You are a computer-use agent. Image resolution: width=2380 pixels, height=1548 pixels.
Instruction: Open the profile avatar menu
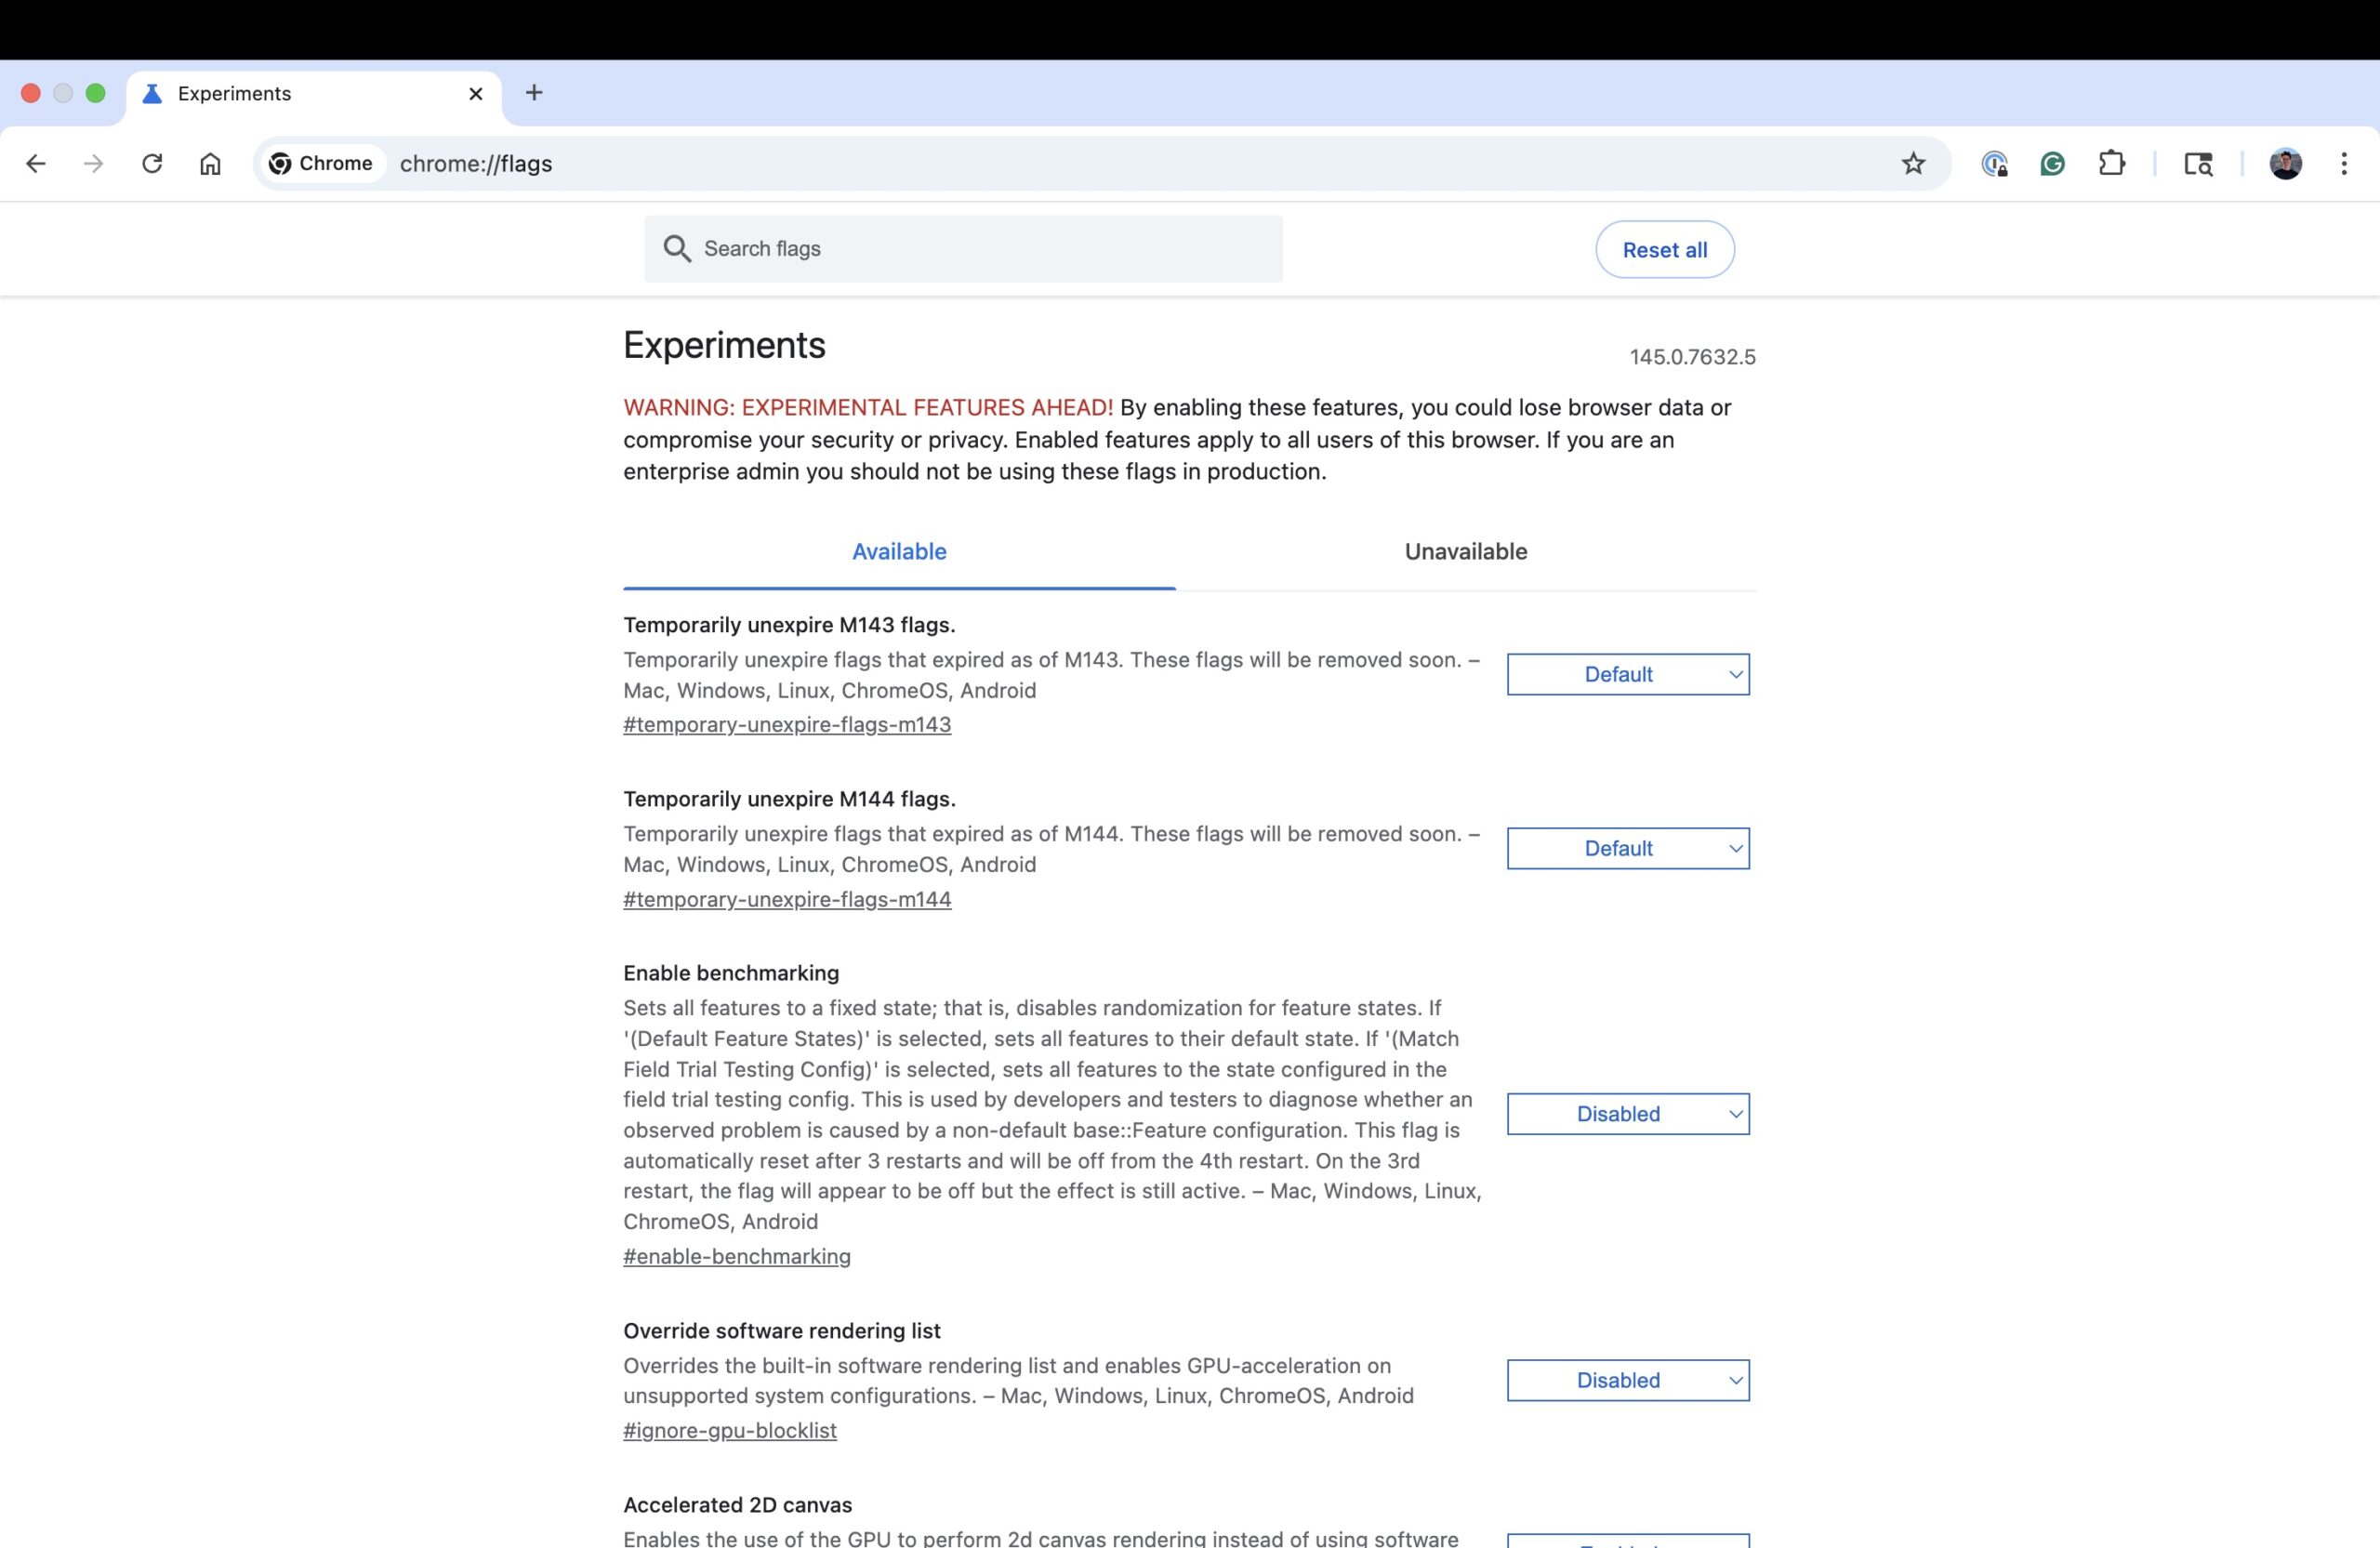(2285, 164)
